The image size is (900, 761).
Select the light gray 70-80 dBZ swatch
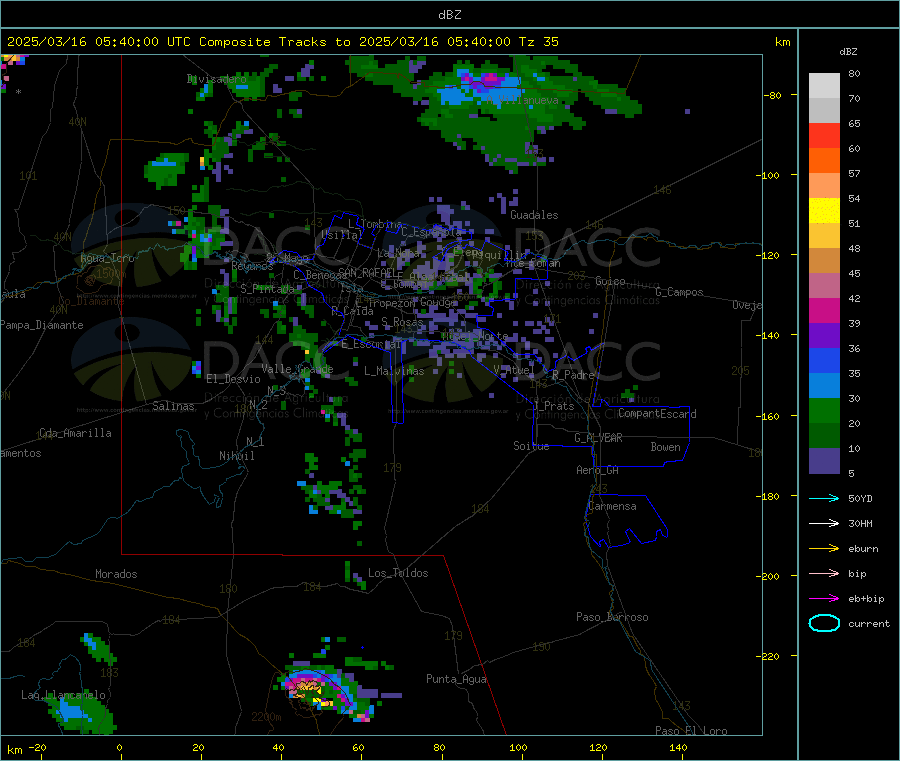(824, 86)
